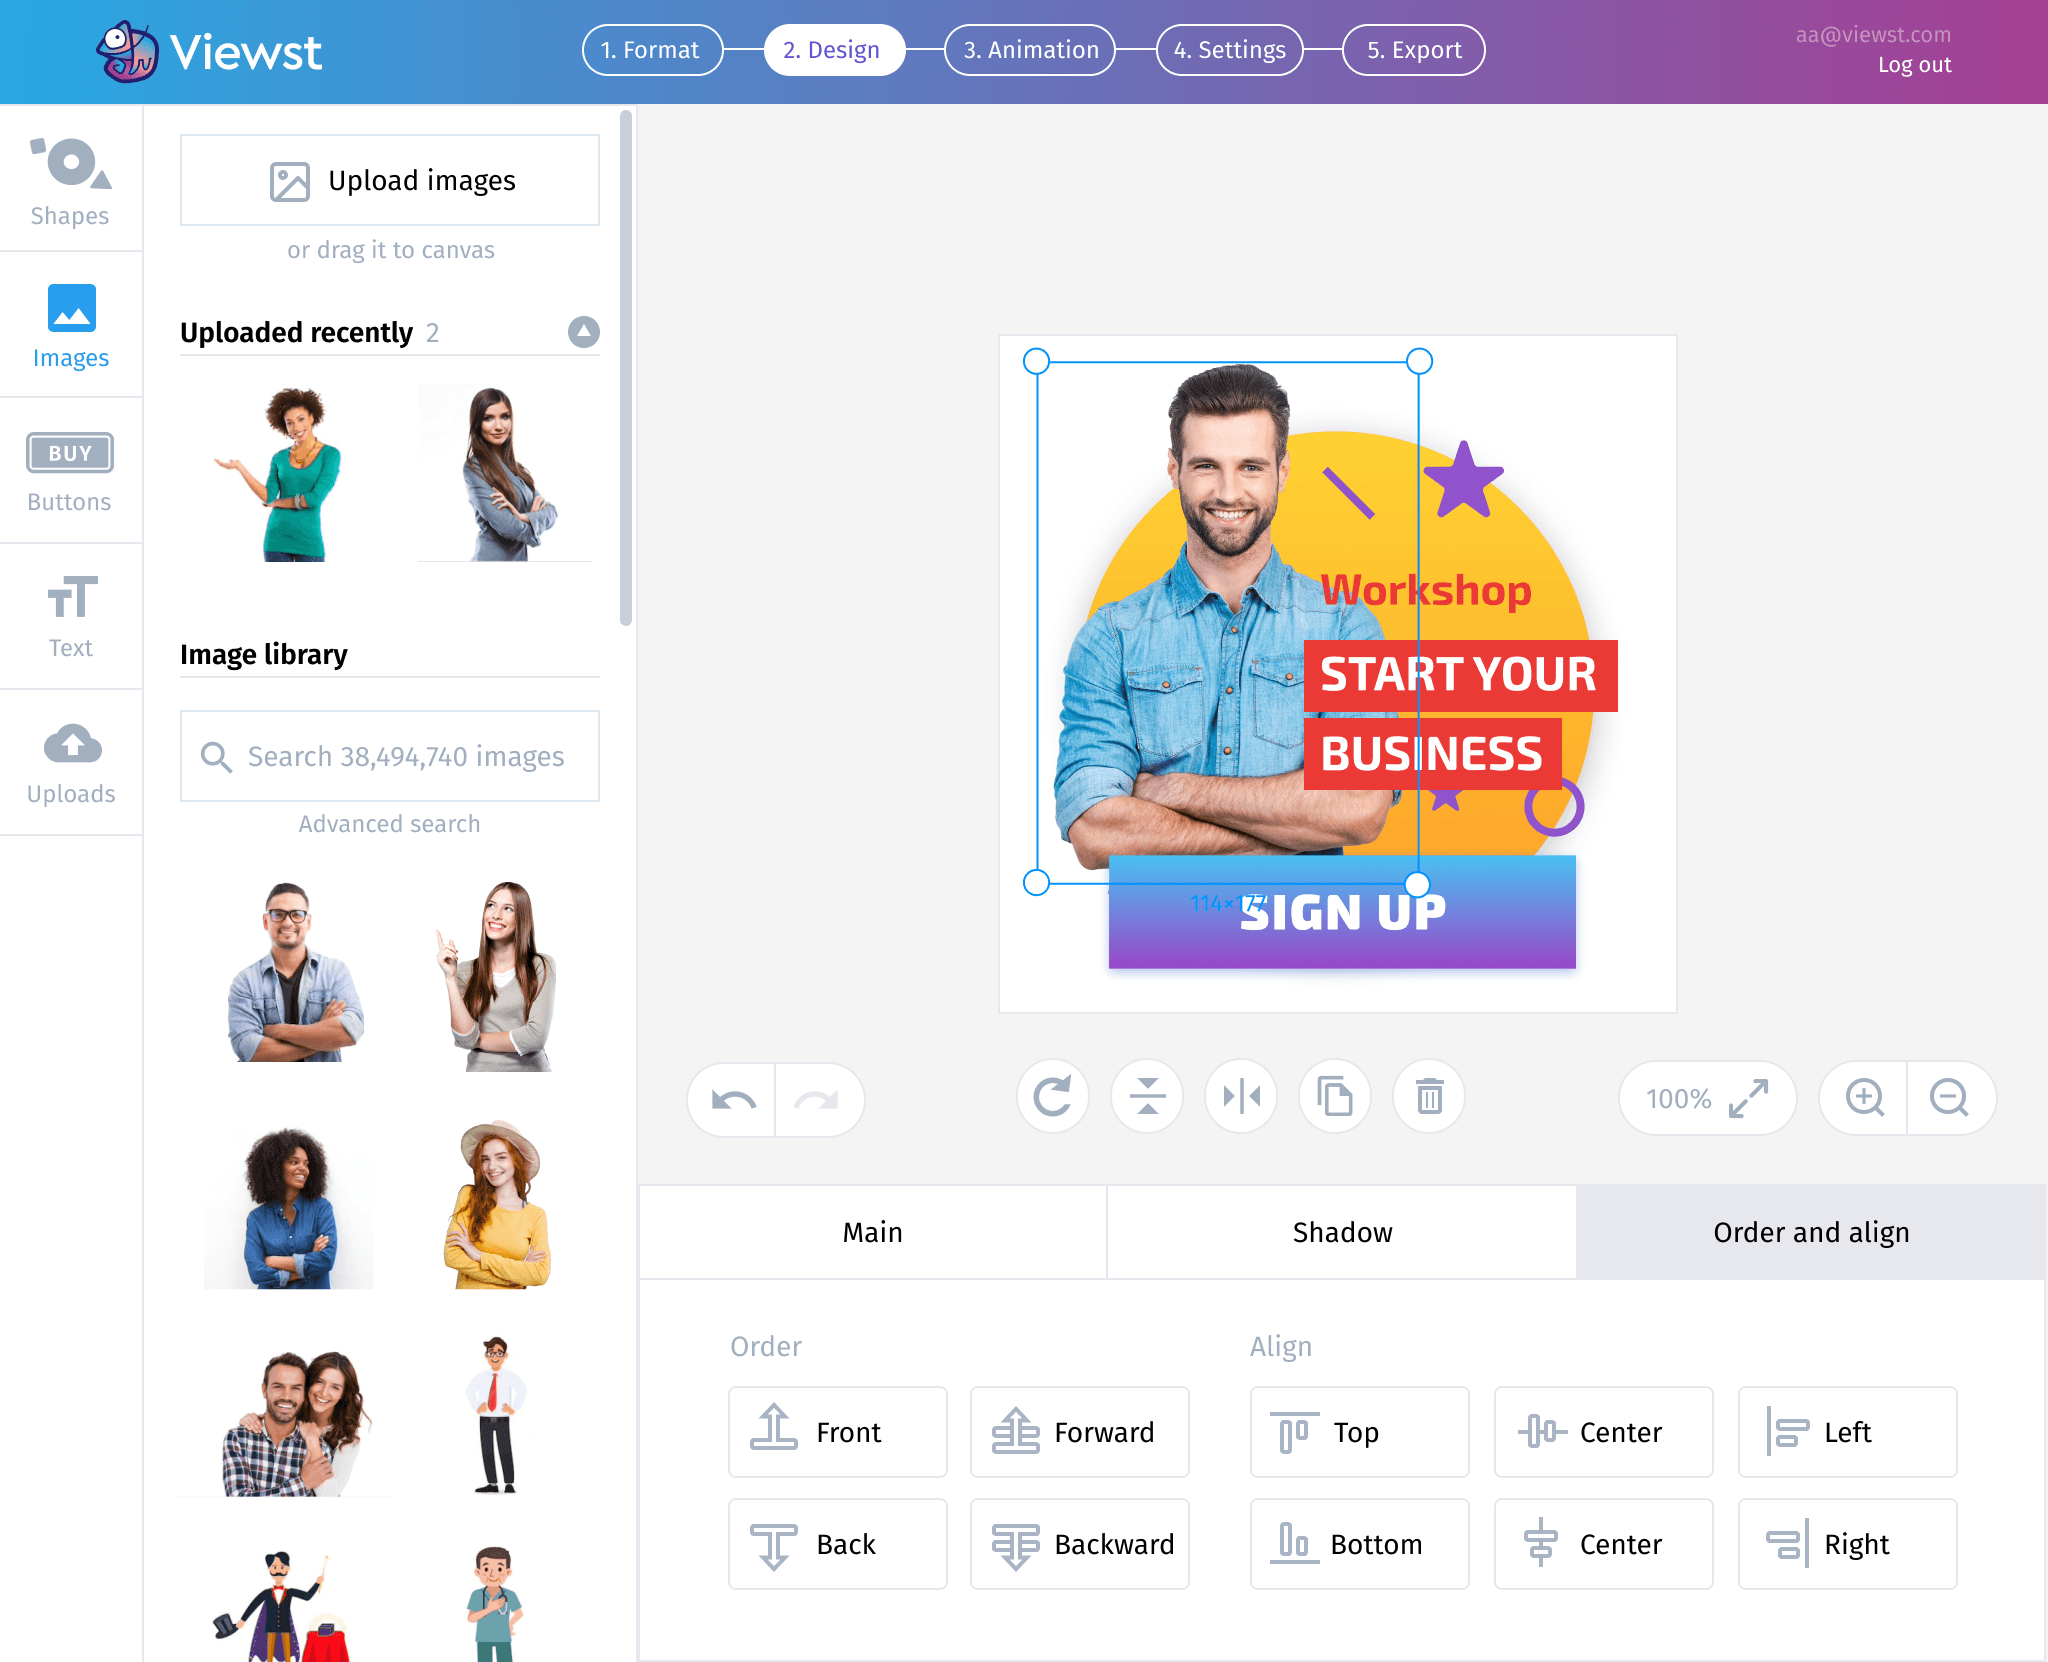This screenshot has width=2048, height=1662.
Task: Select the Text tool in sidebar
Action: (70, 619)
